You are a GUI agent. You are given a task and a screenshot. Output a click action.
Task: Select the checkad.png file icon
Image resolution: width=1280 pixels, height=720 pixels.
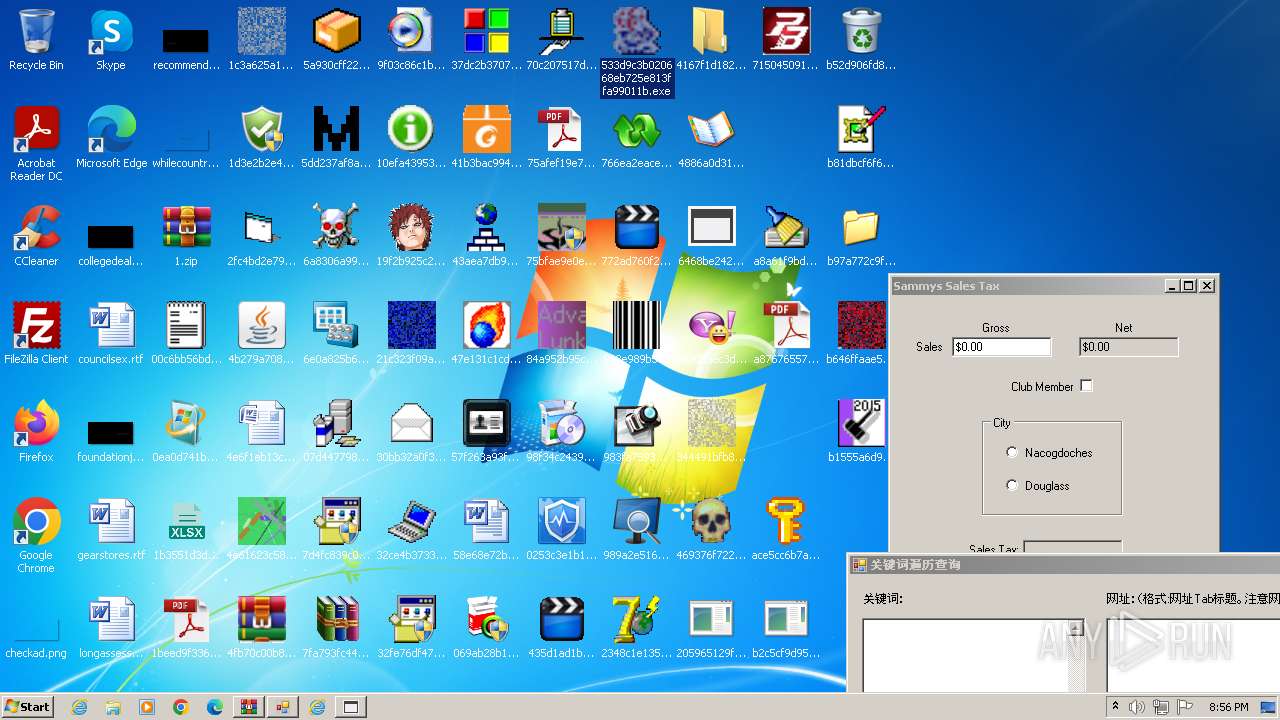(36, 628)
